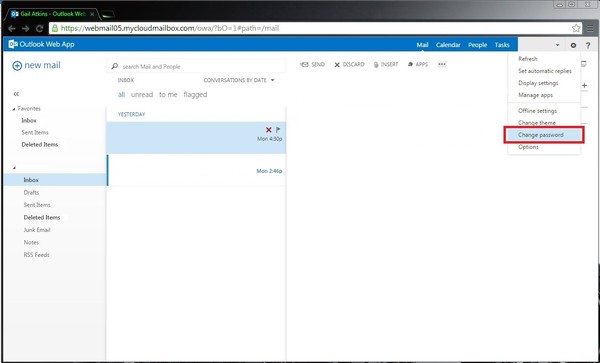Delete the selected message with red X
Image resolution: width=600 pixels, height=363 pixels.
[x=269, y=130]
